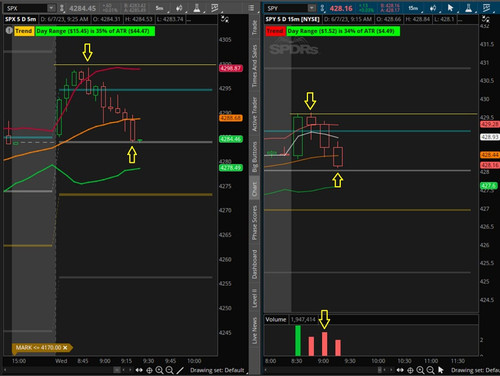Zoom in on the SPY chart

coord(420,370)
